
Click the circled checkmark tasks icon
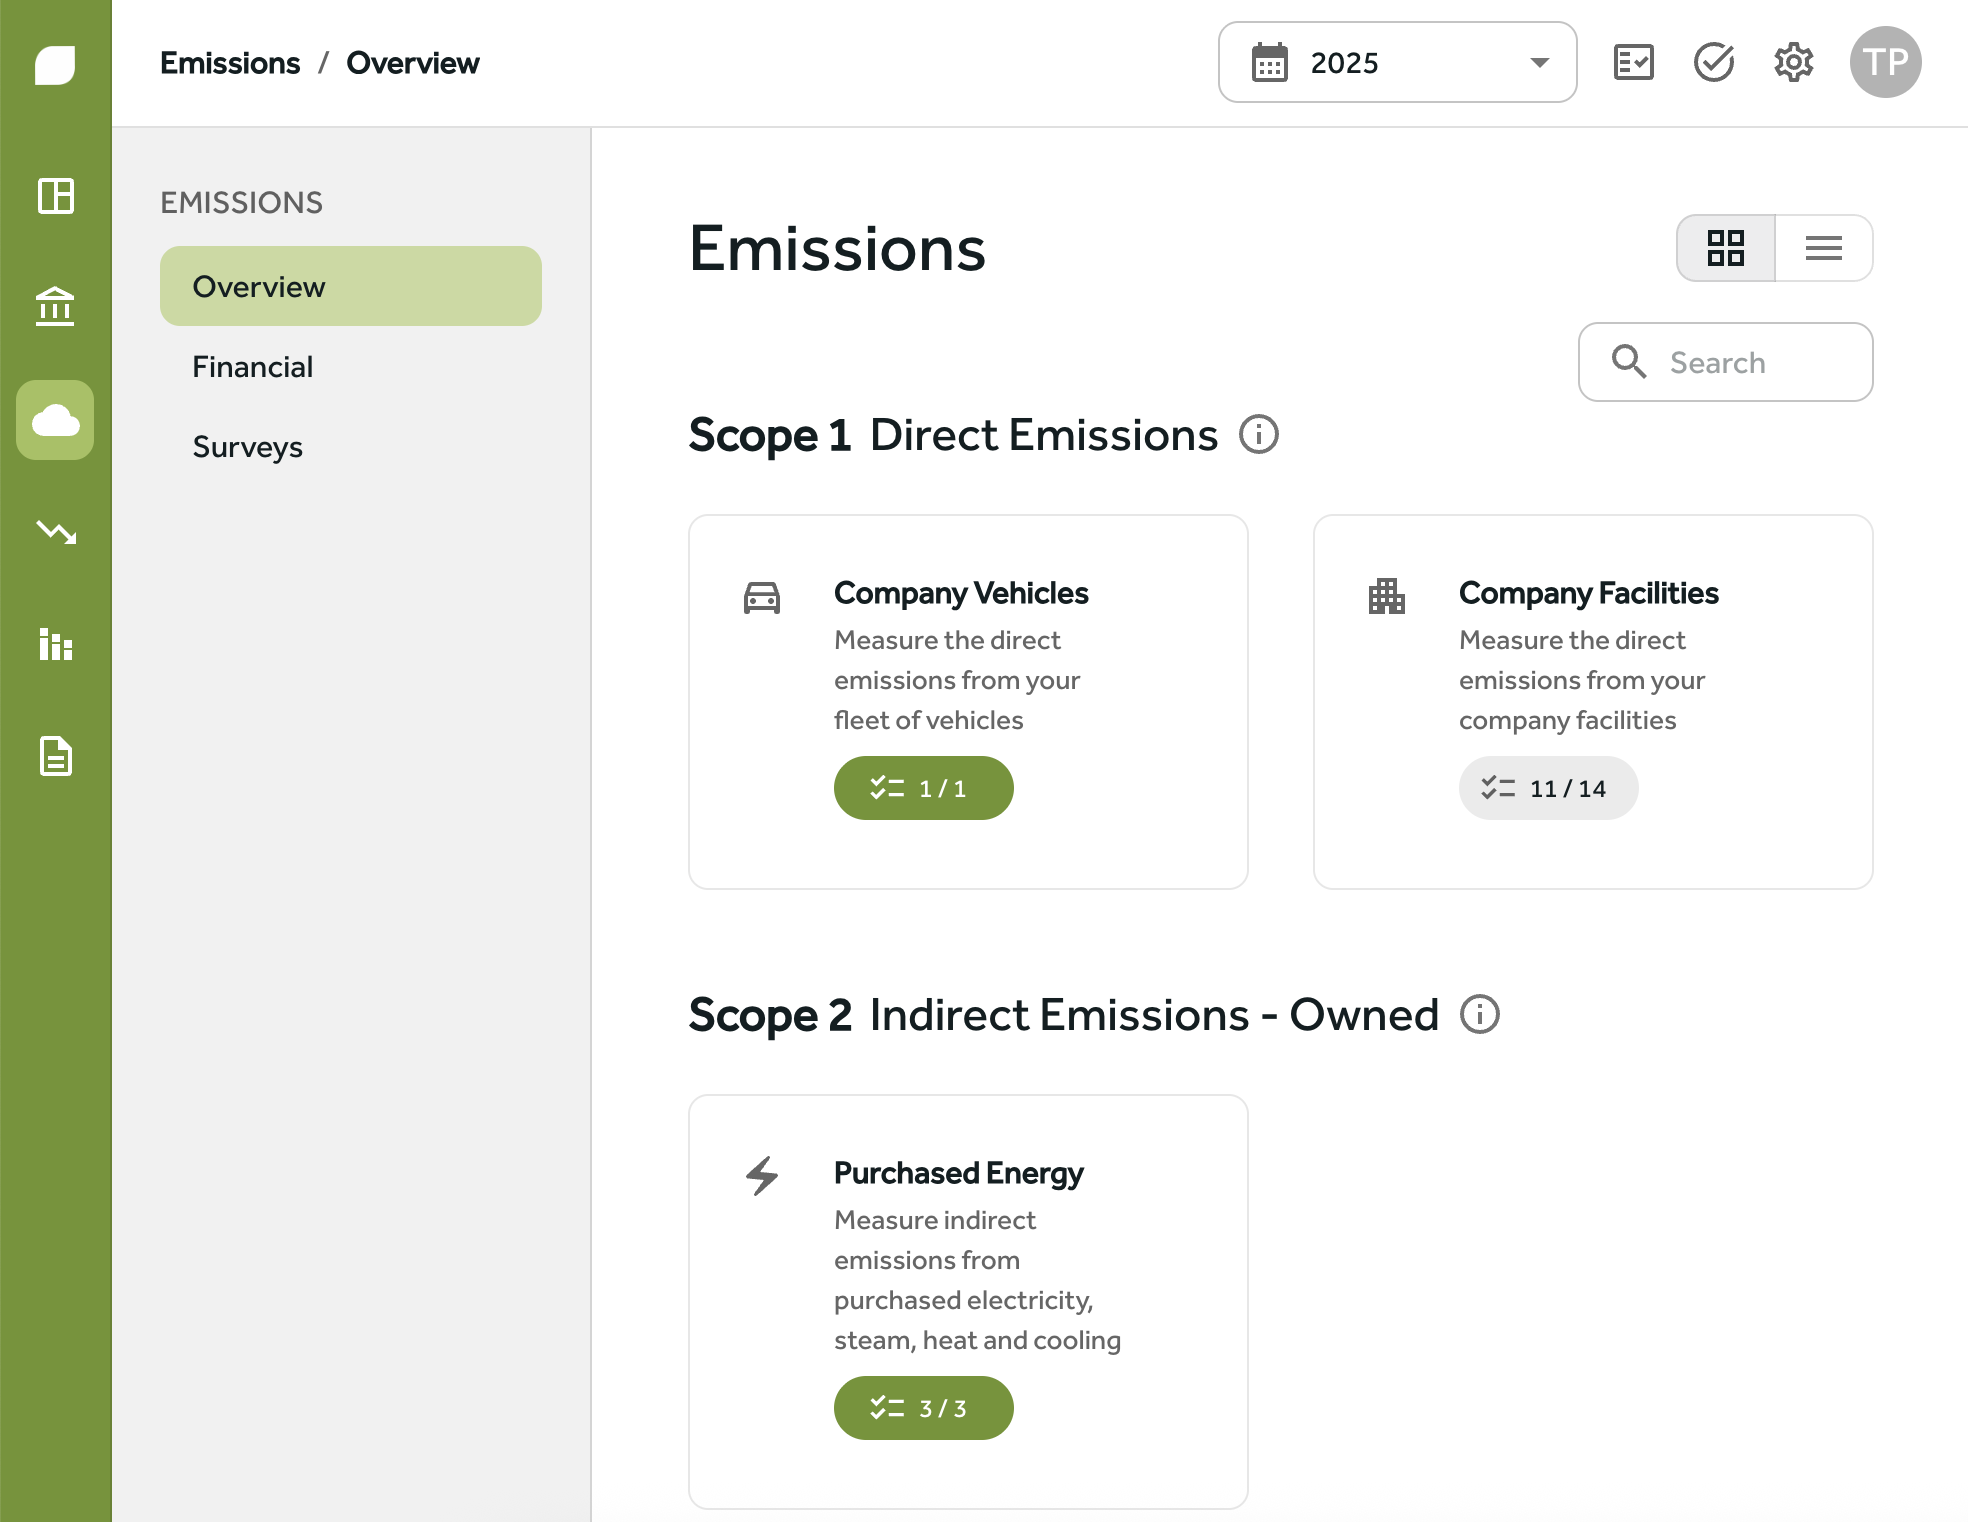pos(1713,62)
